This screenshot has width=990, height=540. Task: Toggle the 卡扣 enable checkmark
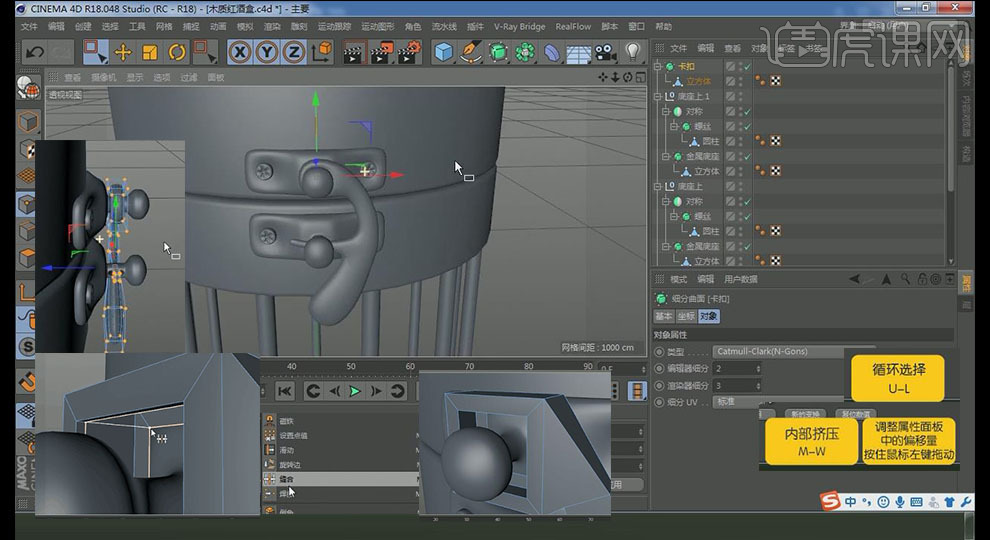pyautogui.click(x=748, y=66)
